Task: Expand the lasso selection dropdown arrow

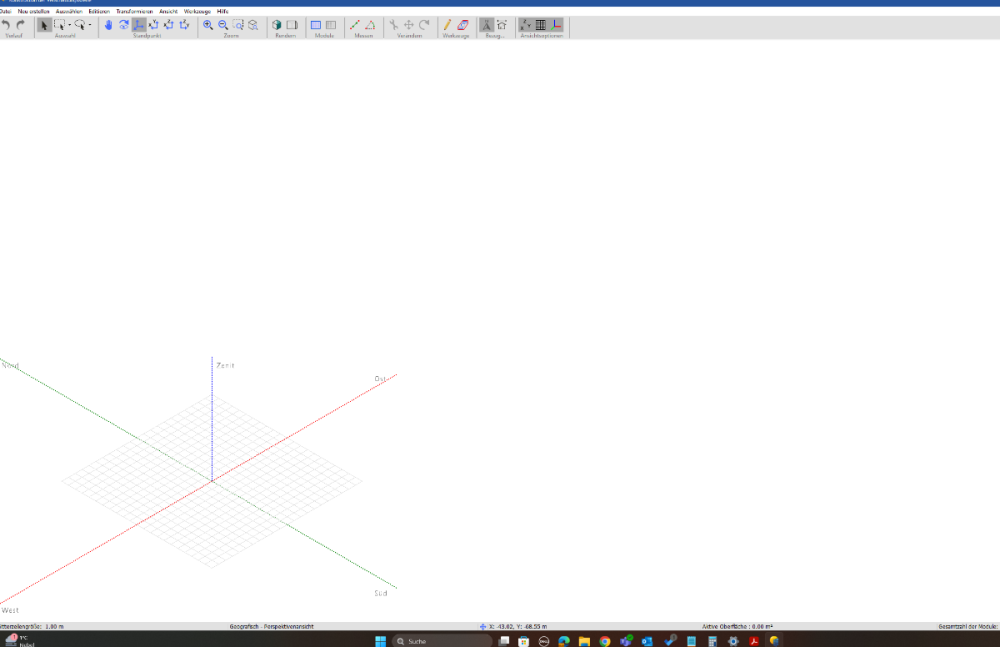Action: pyautogui.click(x=90, y=24)
